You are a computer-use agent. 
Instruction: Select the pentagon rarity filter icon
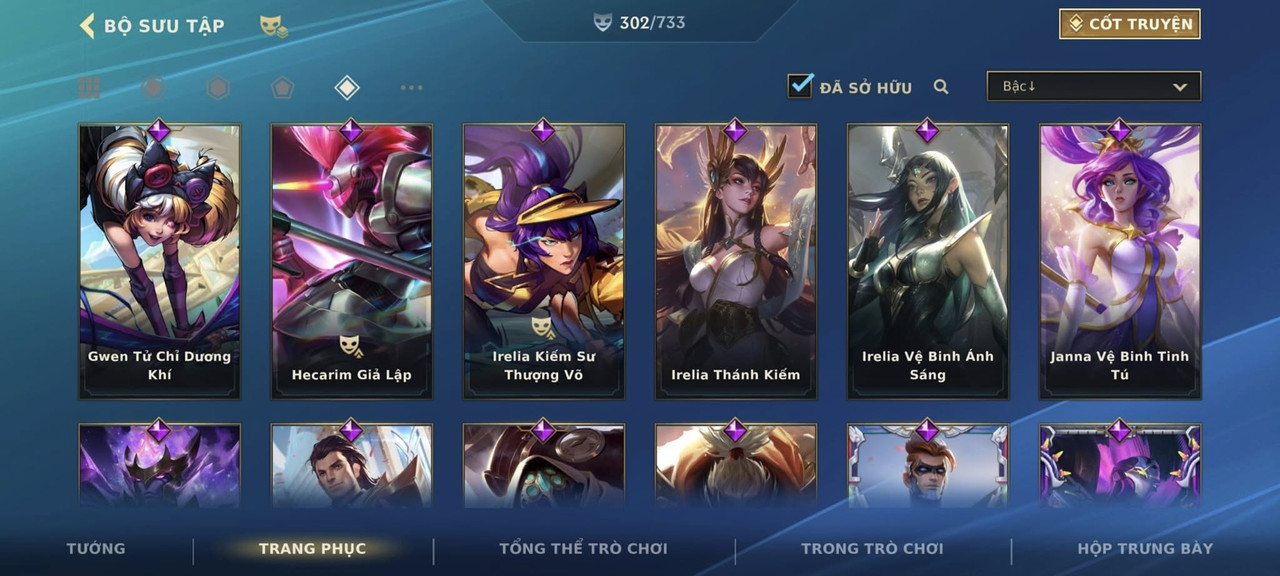click(x=282, y=88)
